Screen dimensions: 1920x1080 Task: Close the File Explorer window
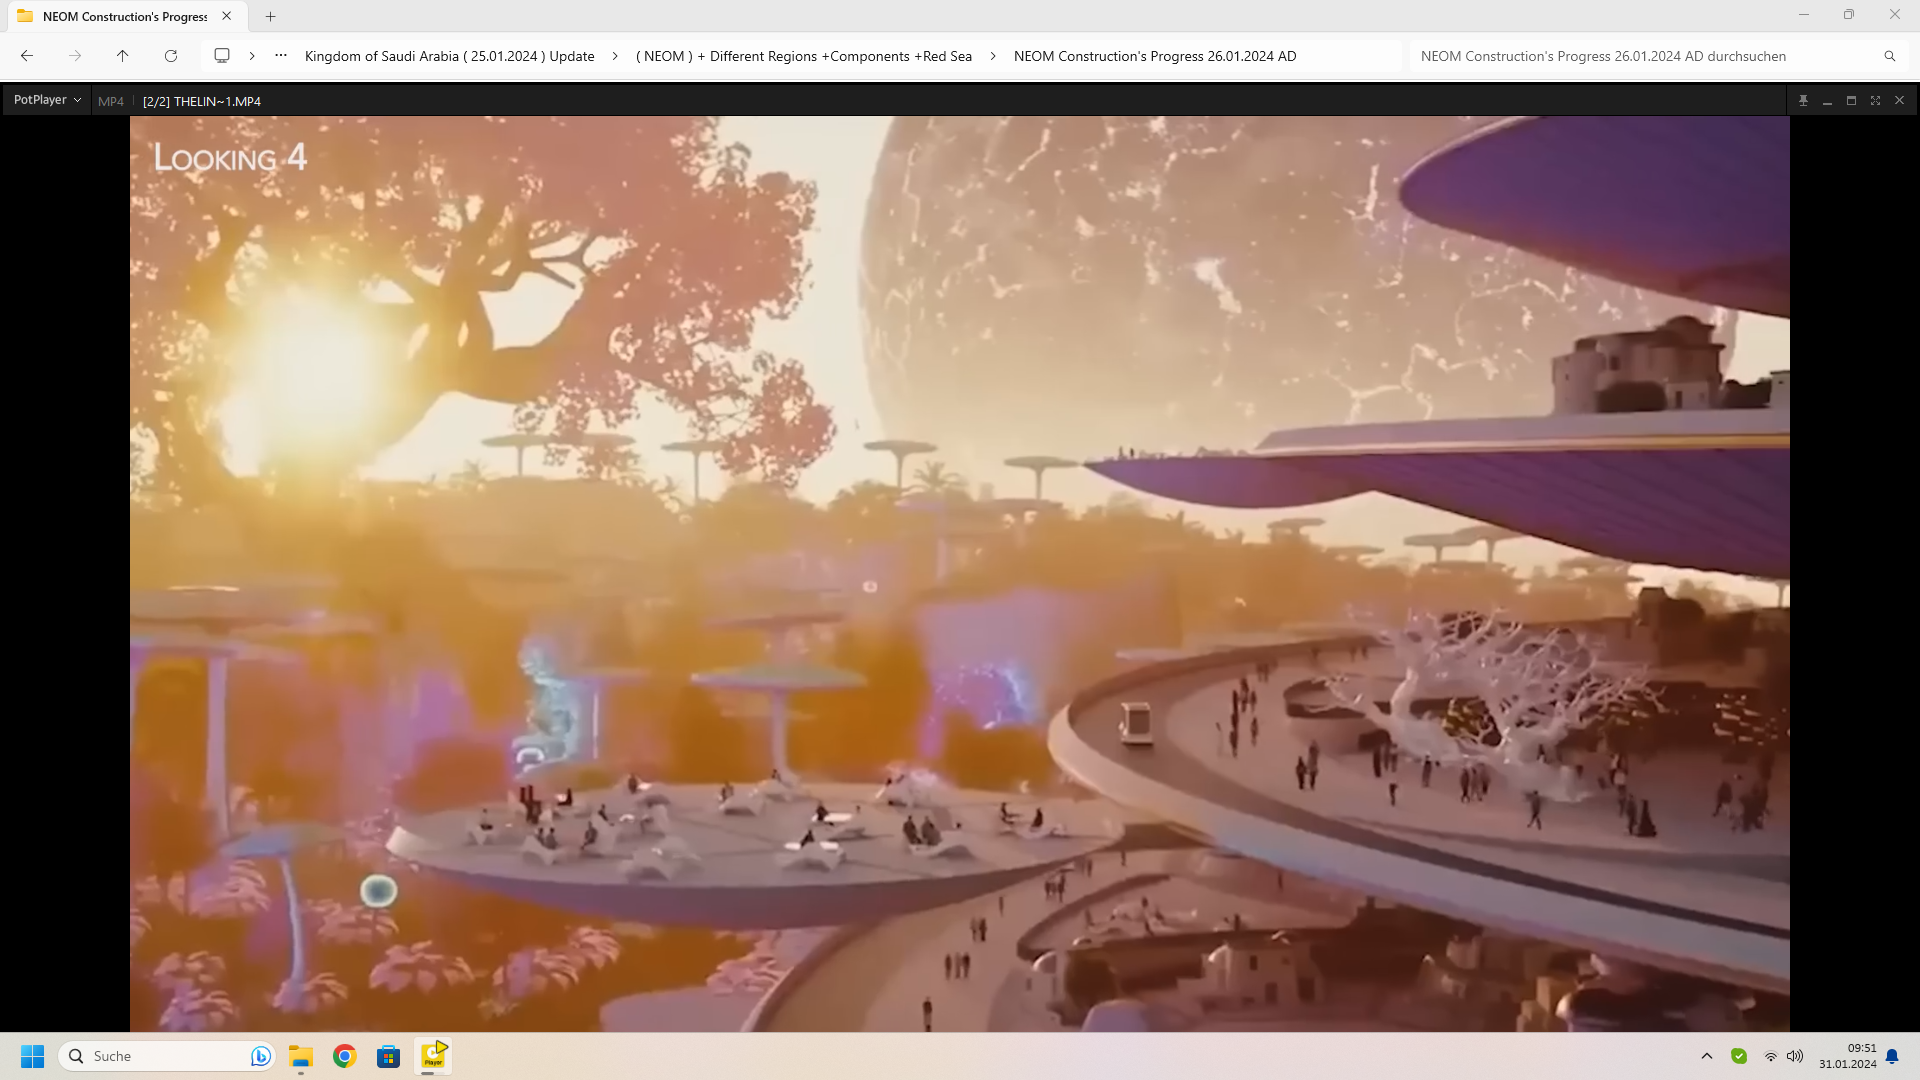(1895, 15)
